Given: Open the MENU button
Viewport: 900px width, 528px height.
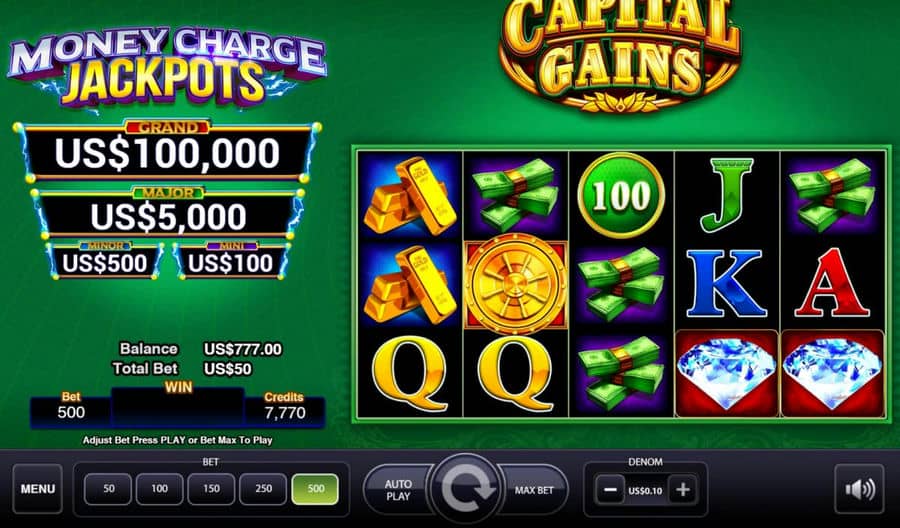Looking at the screenshot, I should click(38, 489).
